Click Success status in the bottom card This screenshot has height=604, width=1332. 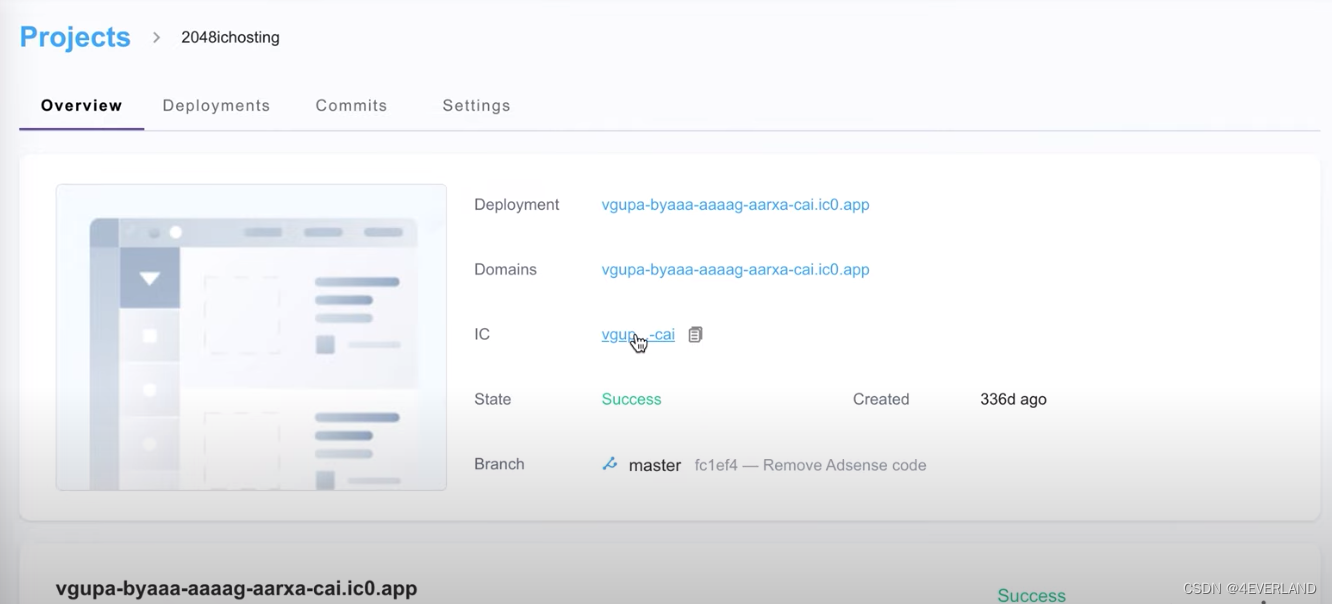[x=1031, y=595]
